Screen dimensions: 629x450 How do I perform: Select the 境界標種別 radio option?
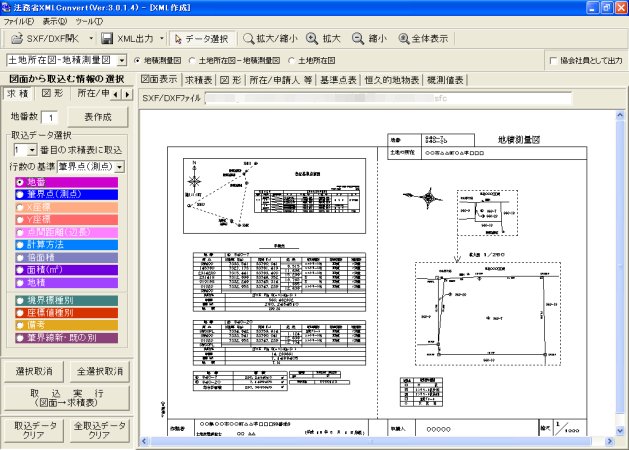click(x=20, y=300)
